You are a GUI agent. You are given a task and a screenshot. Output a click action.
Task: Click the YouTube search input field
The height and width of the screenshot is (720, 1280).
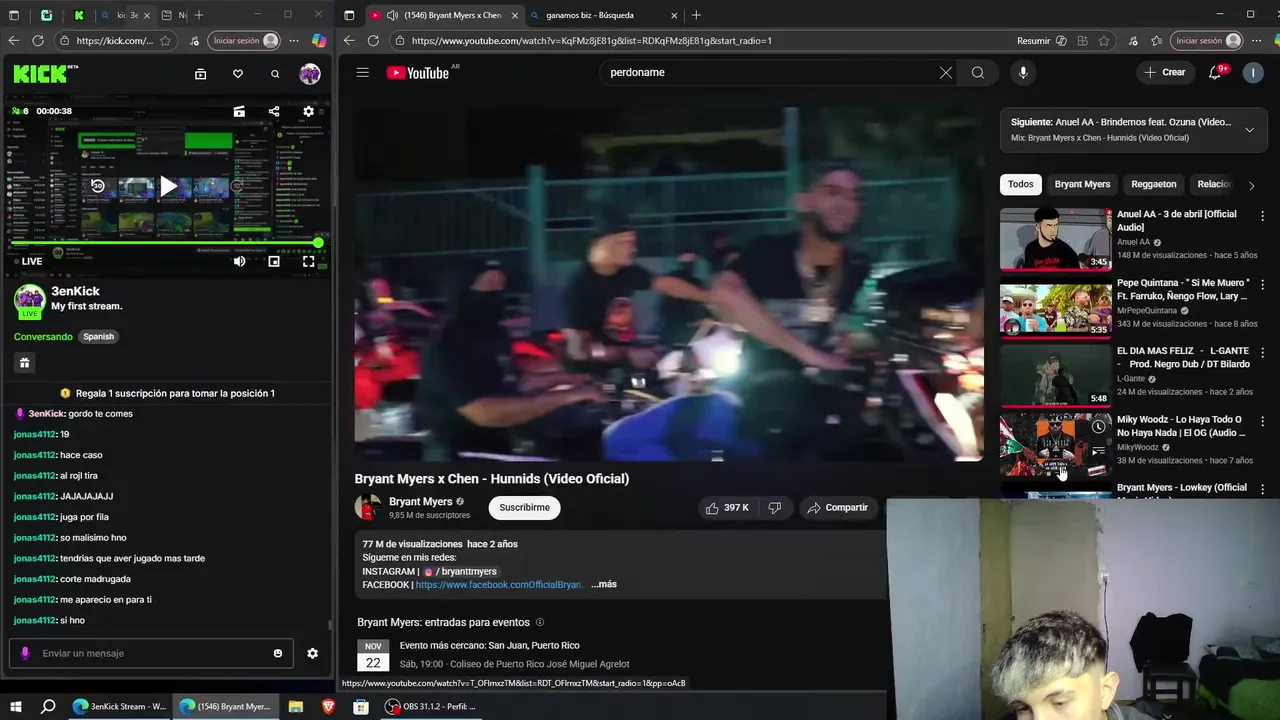[x=770, y=72]
